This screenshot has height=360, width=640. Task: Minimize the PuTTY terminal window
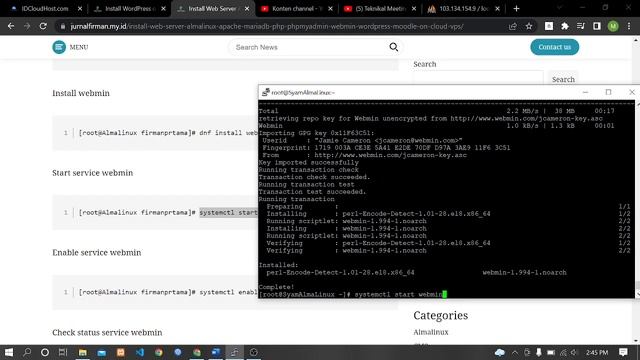click(585, 92)
